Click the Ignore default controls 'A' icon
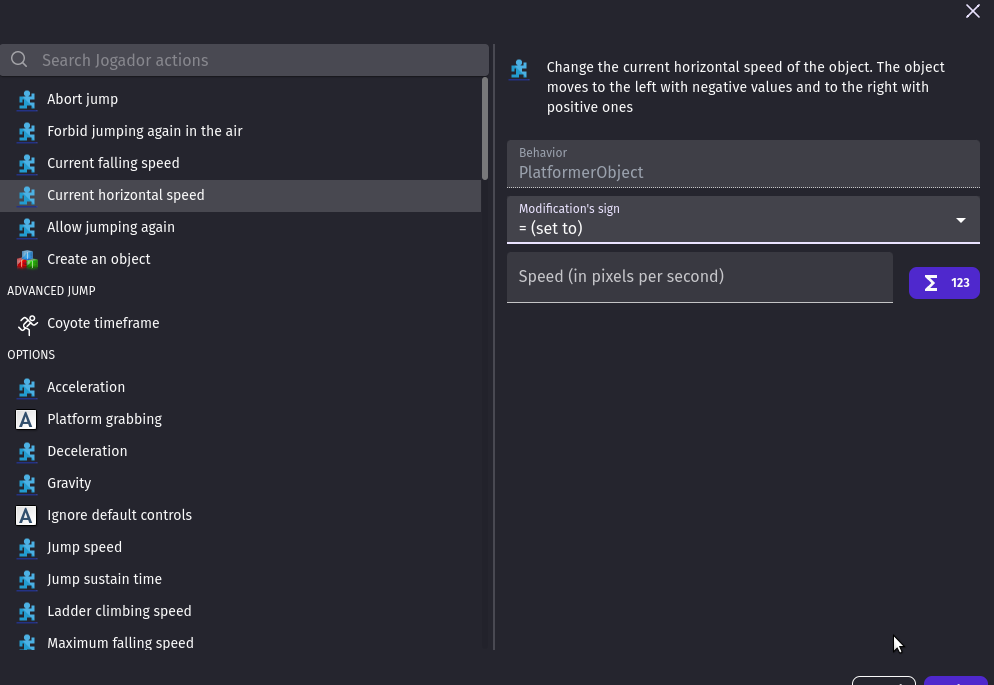This screenshot has height=685, width=994. pos(27,516)
